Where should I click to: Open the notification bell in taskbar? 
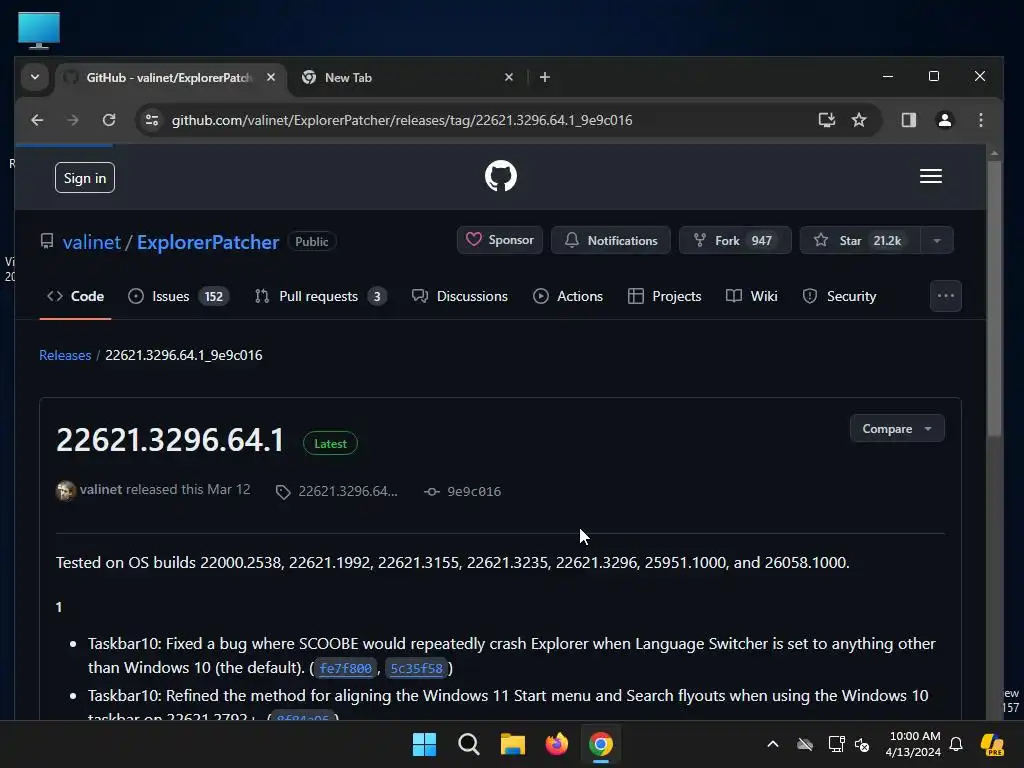(956, 744)
